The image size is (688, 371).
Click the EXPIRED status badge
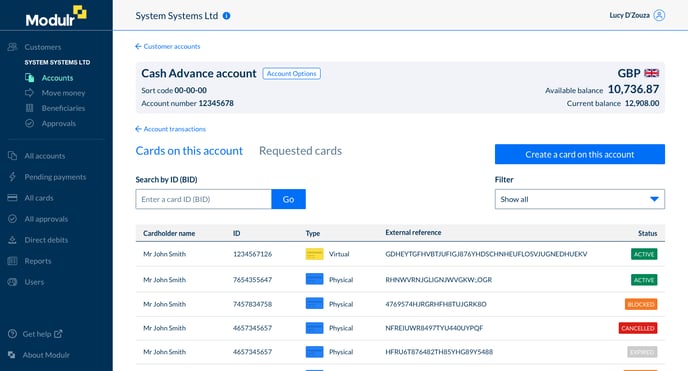642,352
